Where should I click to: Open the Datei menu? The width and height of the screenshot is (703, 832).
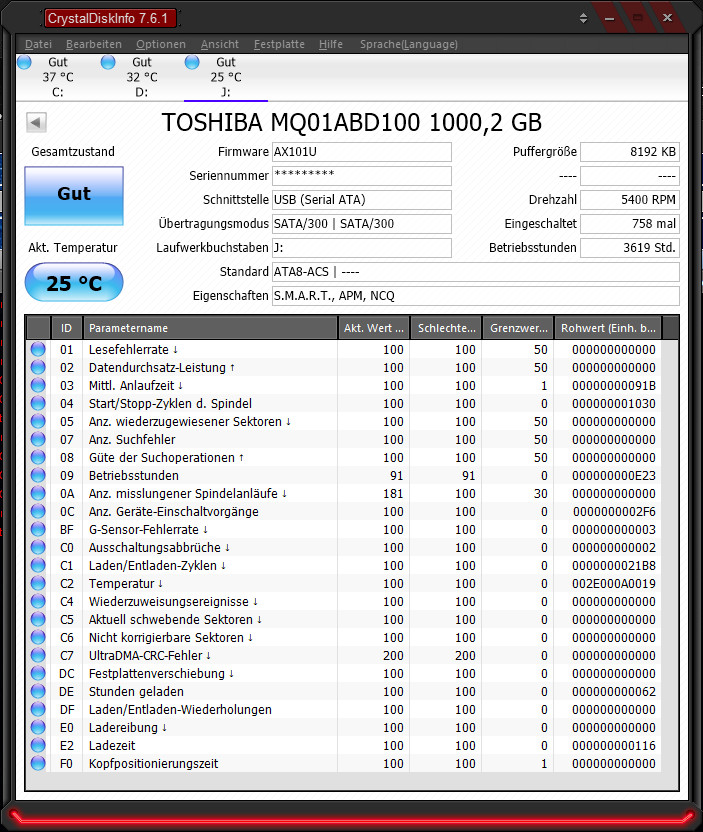pos(38,44)
